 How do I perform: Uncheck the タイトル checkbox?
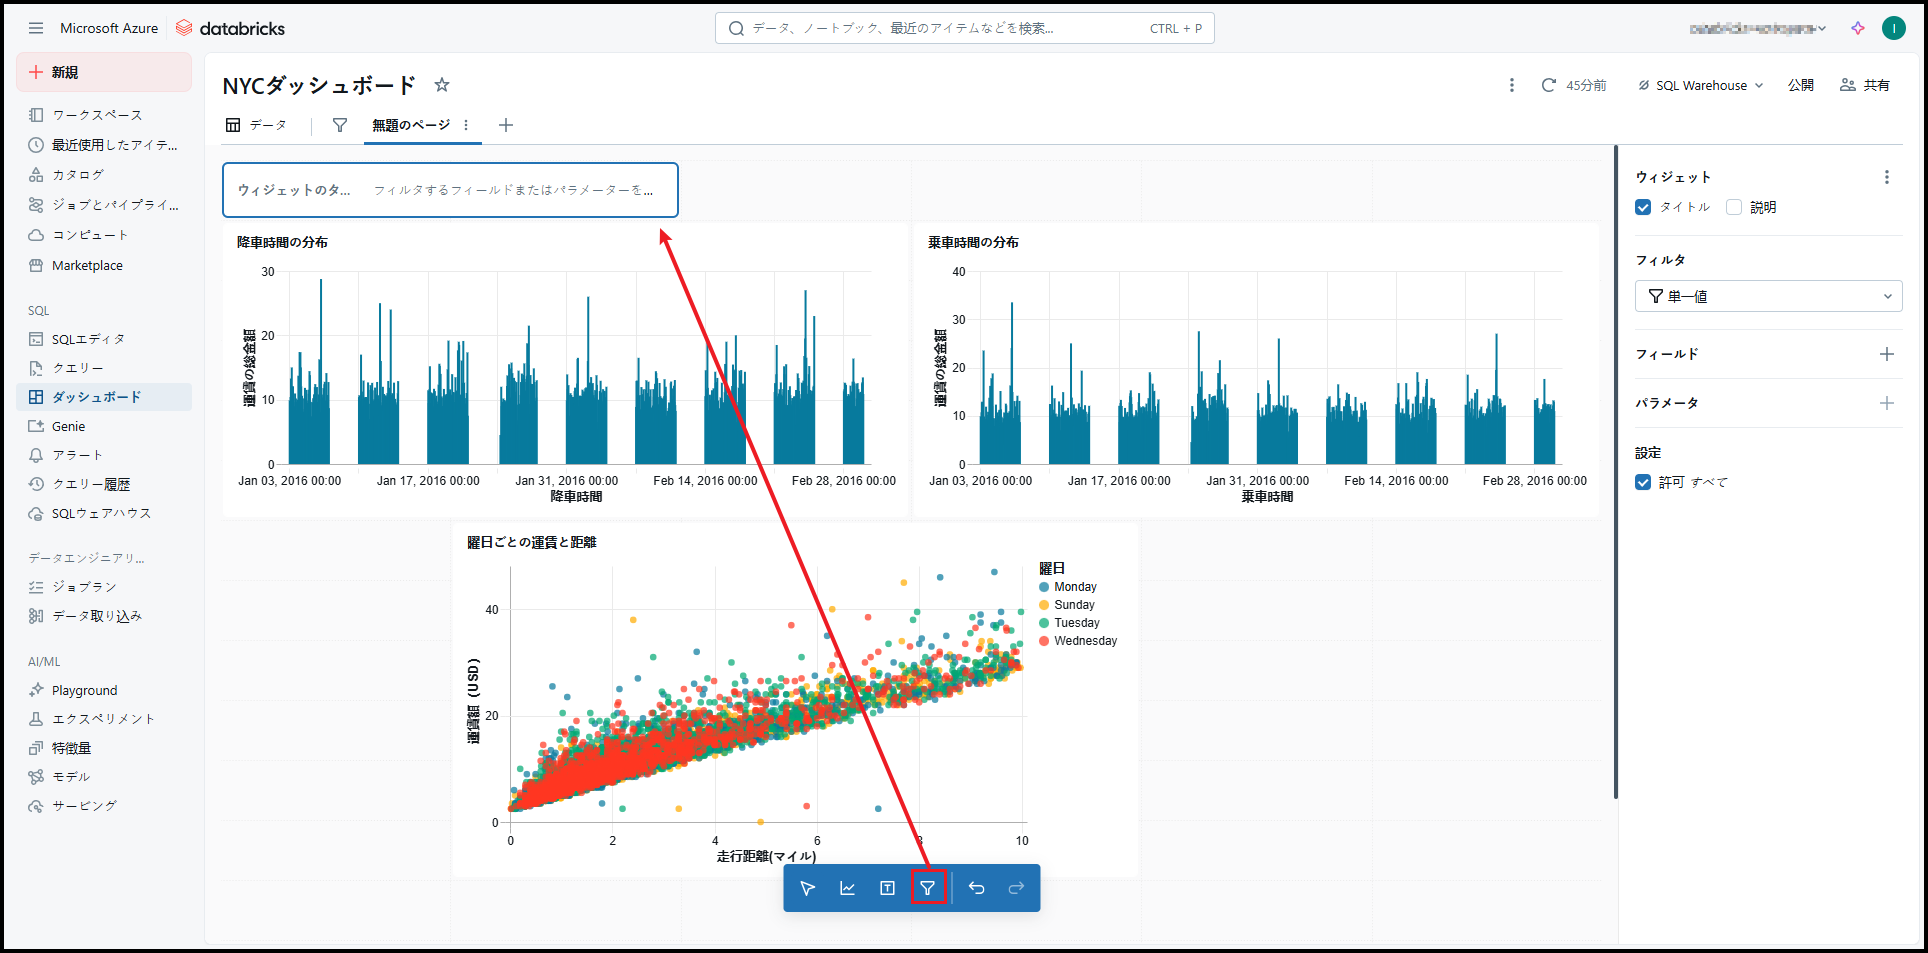(1643, 207)
